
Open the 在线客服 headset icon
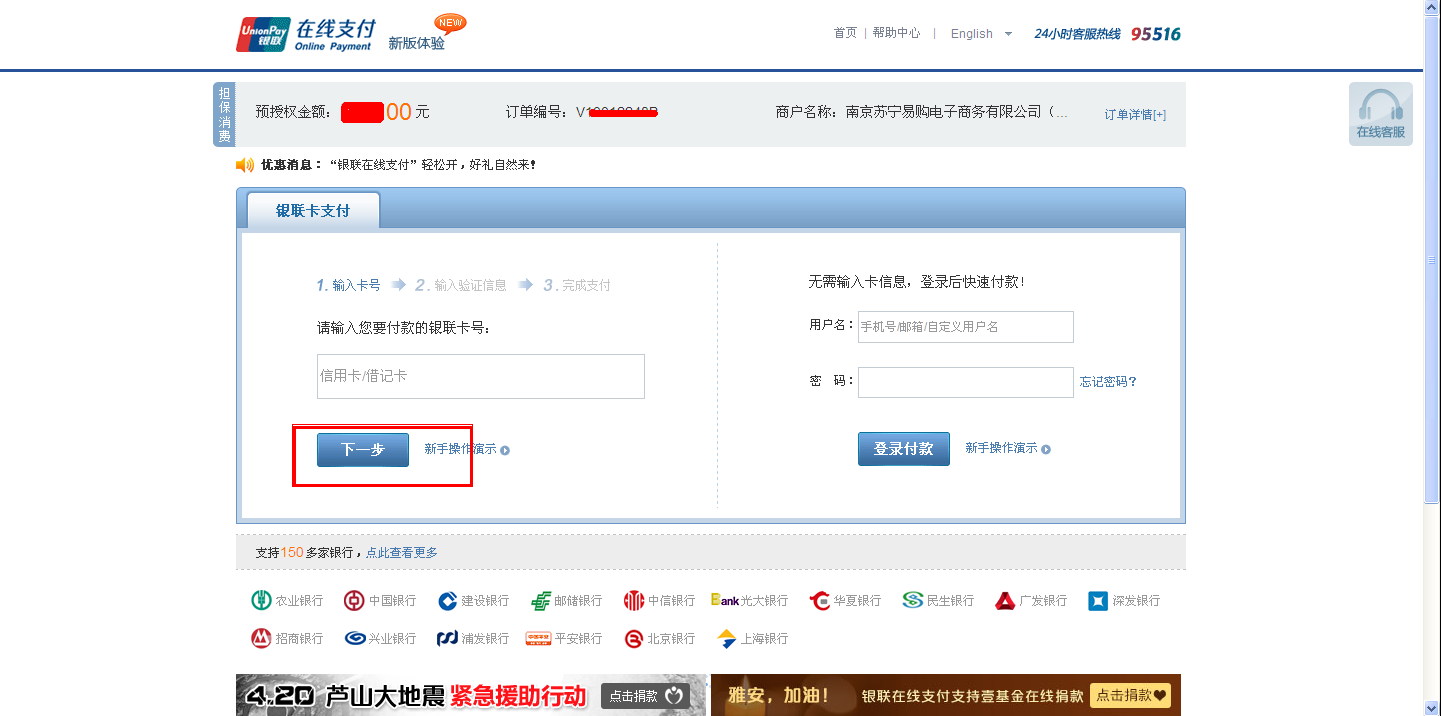tap(1380, 113)
